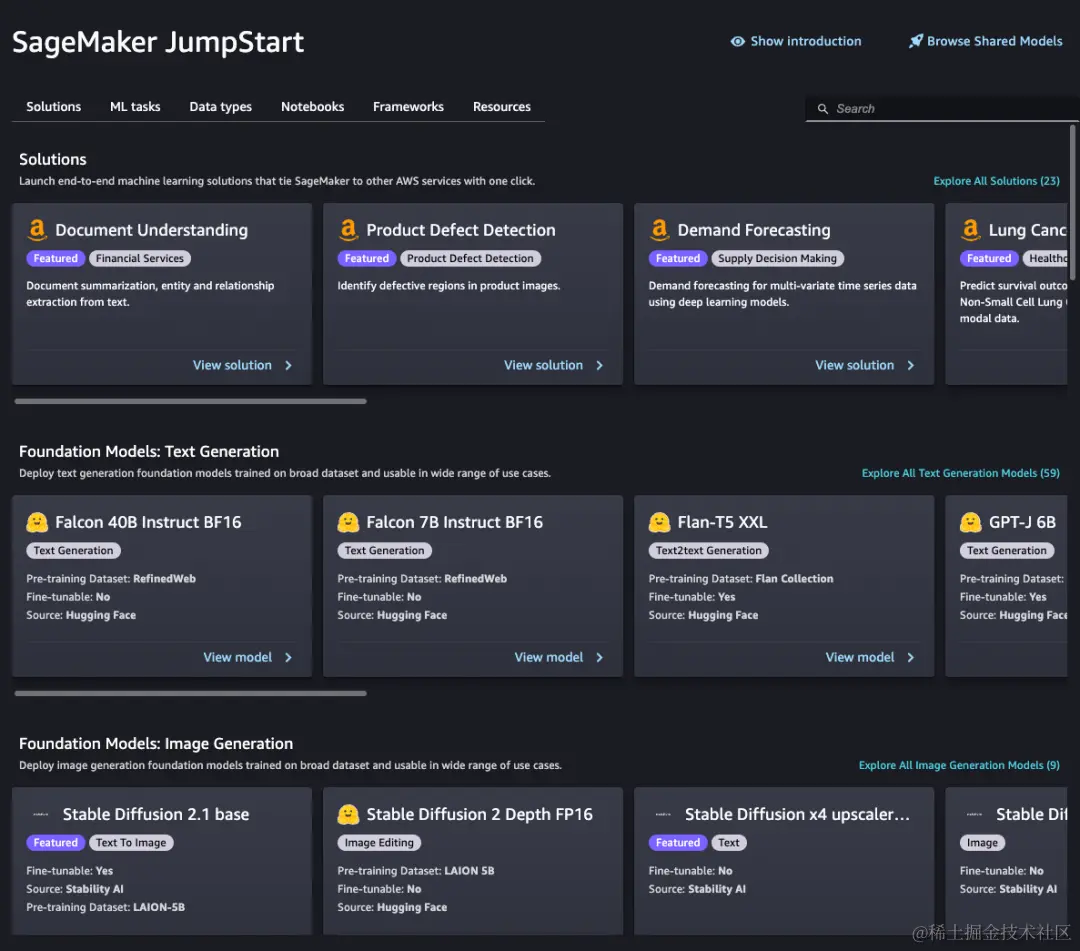The image size is (1080, 951).
Task: Click the magnifier icon in Search
Action: [822, 109]
